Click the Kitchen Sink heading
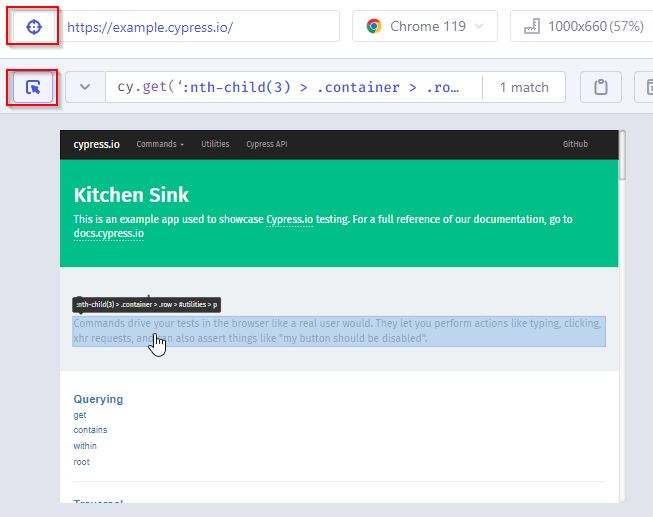This screenshot has height=517, width=653. [131, 195]
